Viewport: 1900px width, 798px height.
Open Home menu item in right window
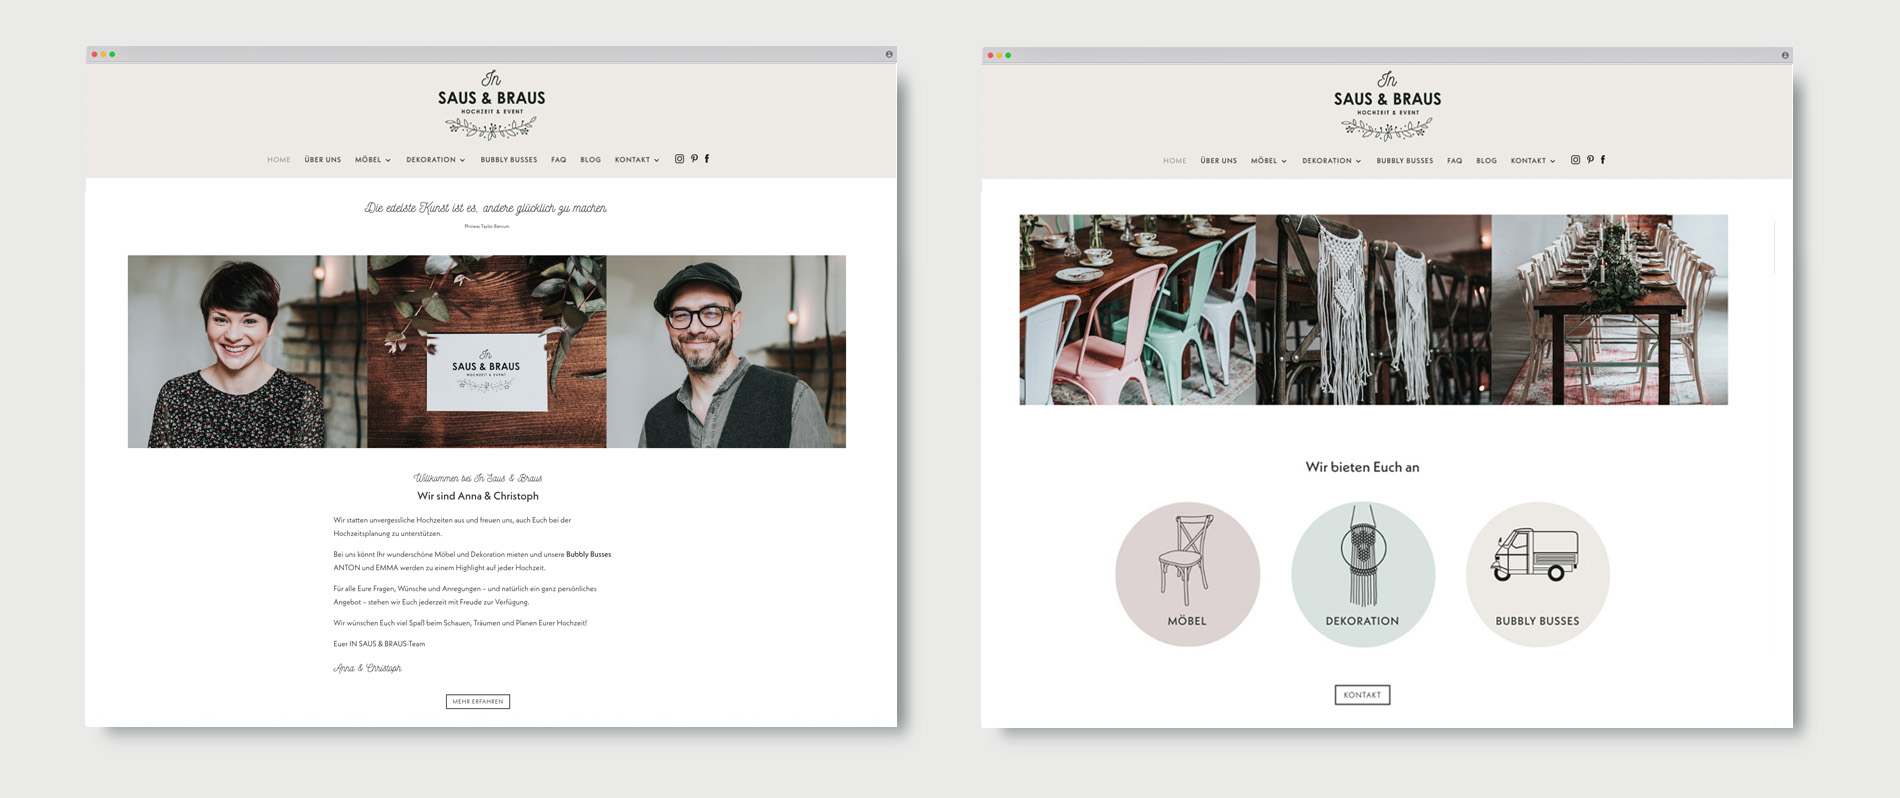coord(1175,161)
